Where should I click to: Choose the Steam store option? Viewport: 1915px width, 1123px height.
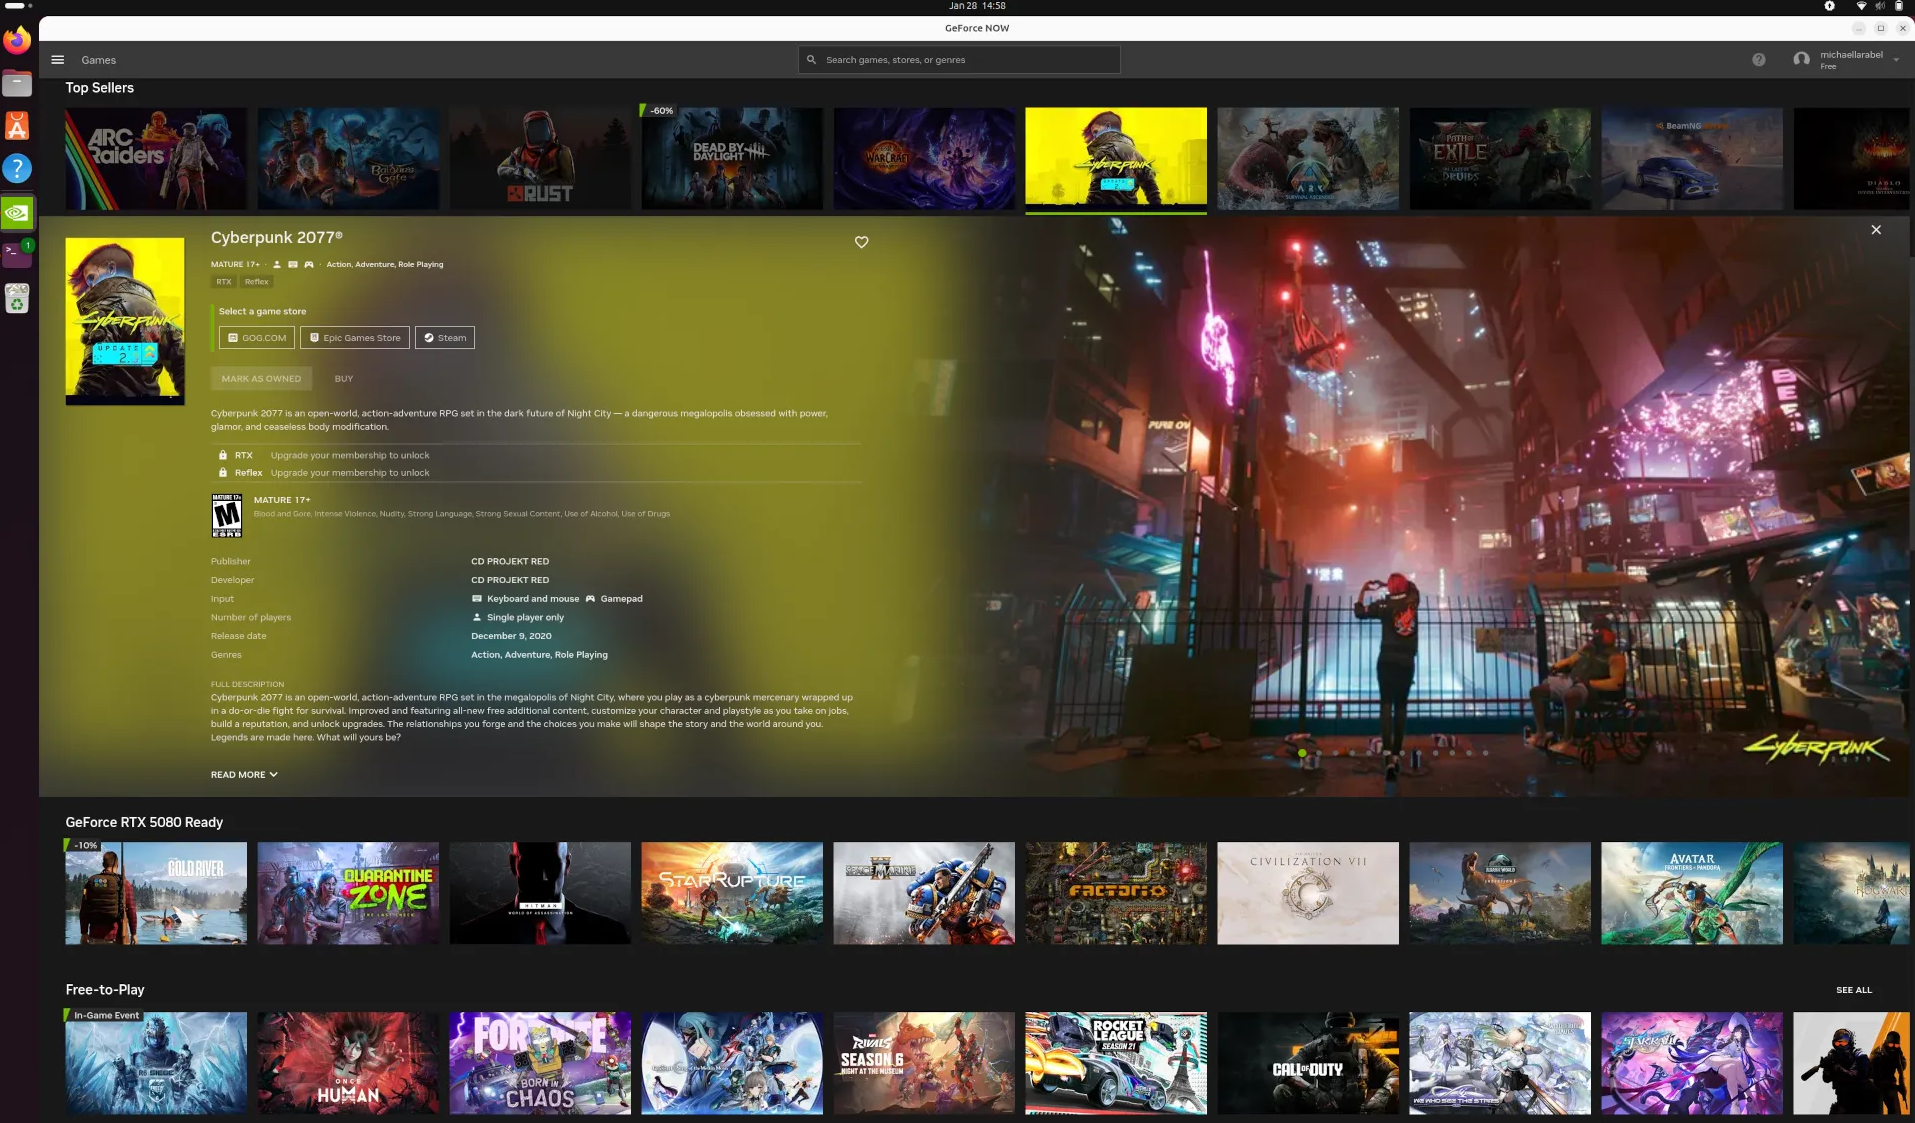coord(445,338)
